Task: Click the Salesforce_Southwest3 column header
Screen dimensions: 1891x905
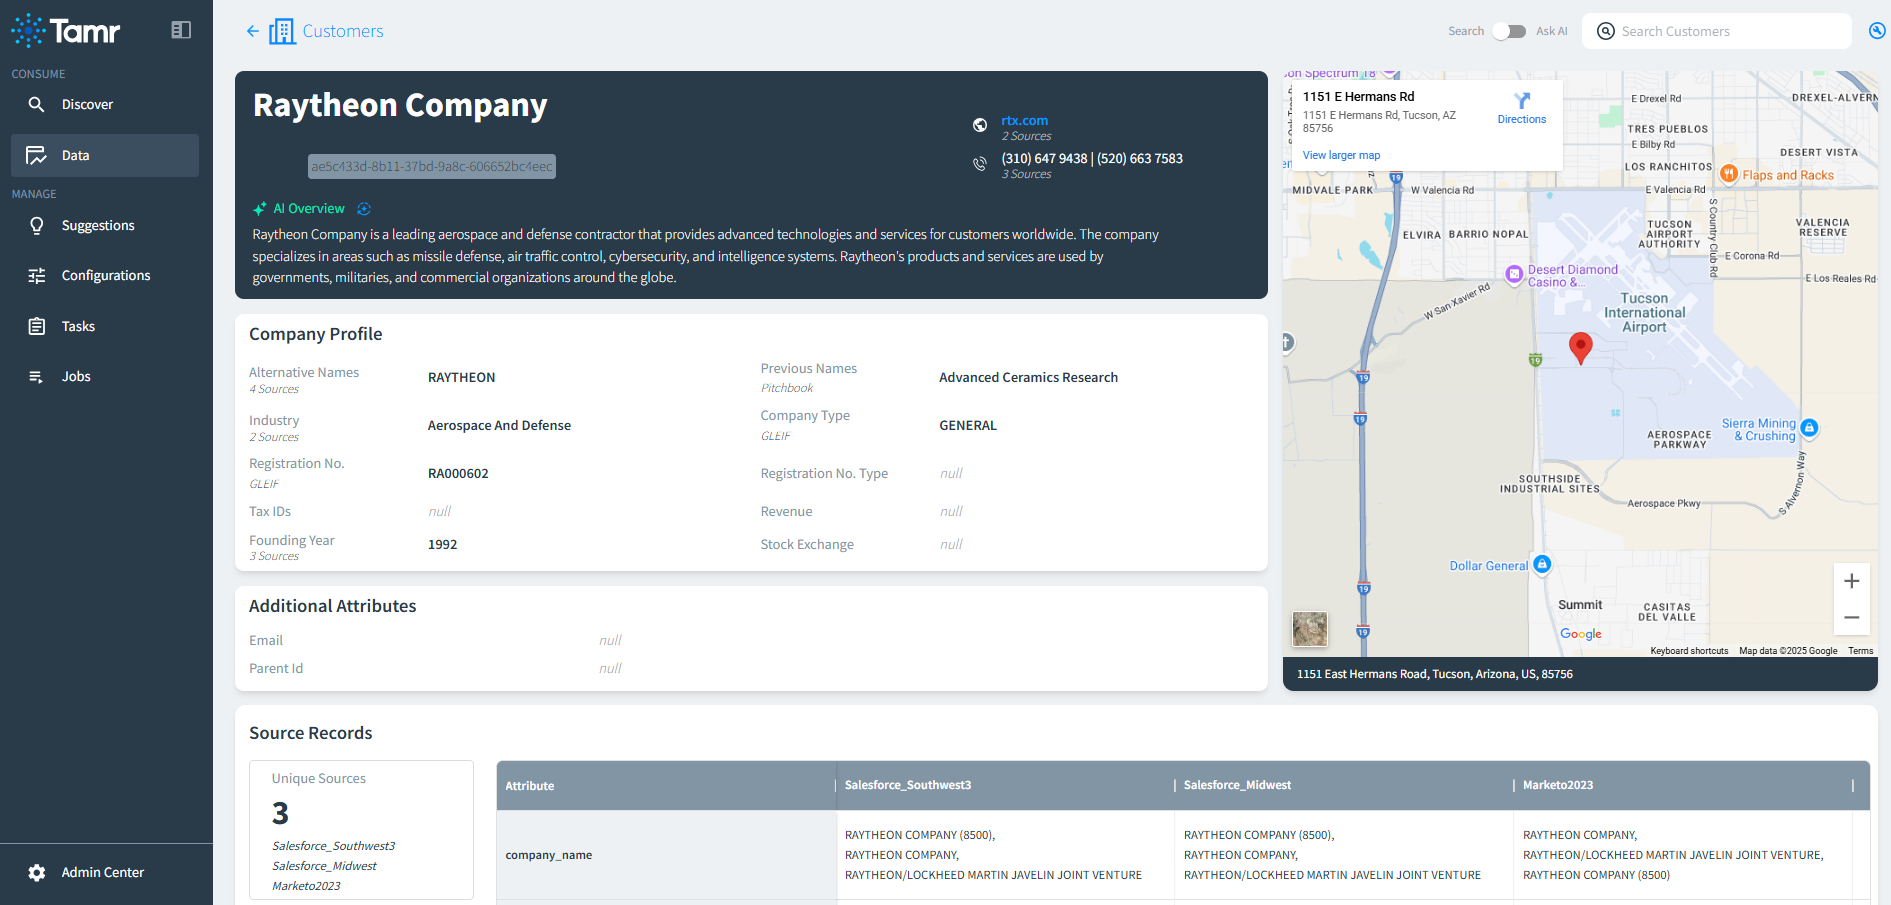Action: click(1005, 786)
